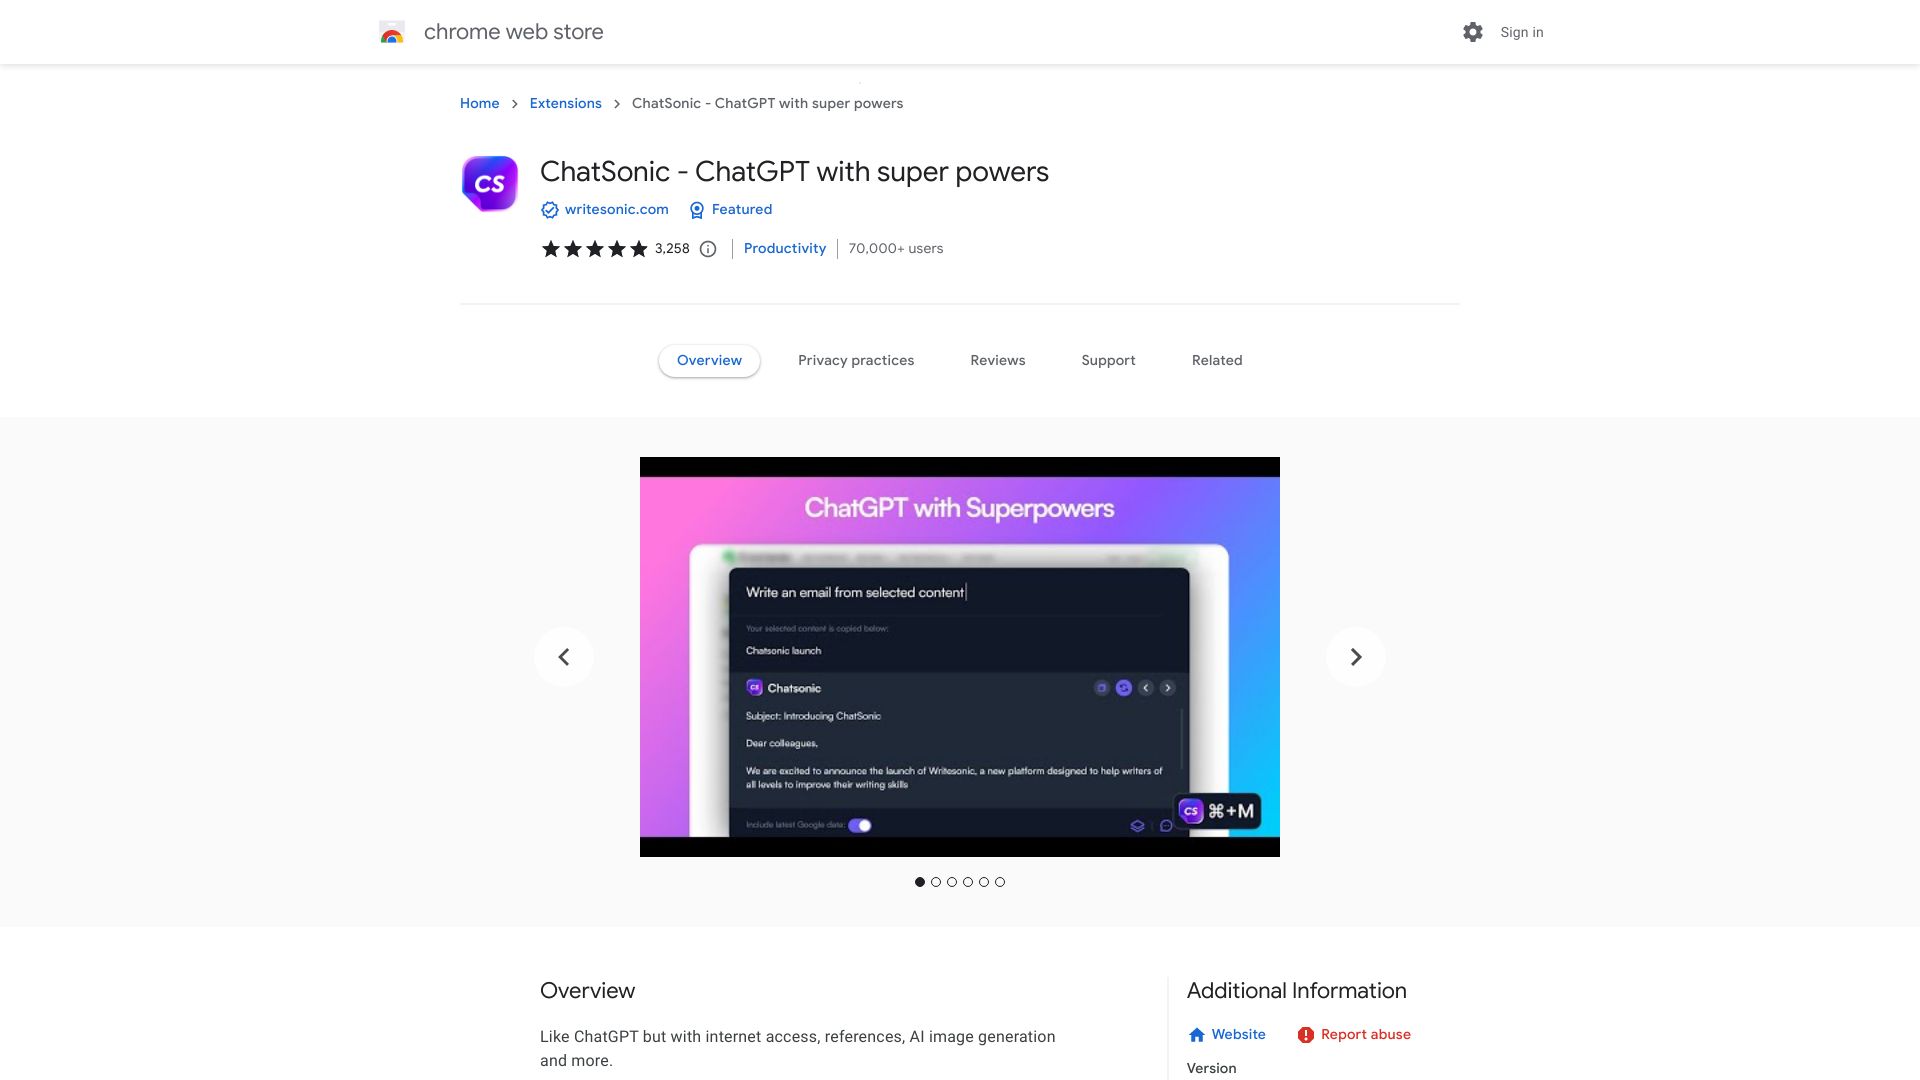1920x1080 pixels.
Task: Click the Extensions breadcrumb chevron
Action: click(x=616, y=103)
